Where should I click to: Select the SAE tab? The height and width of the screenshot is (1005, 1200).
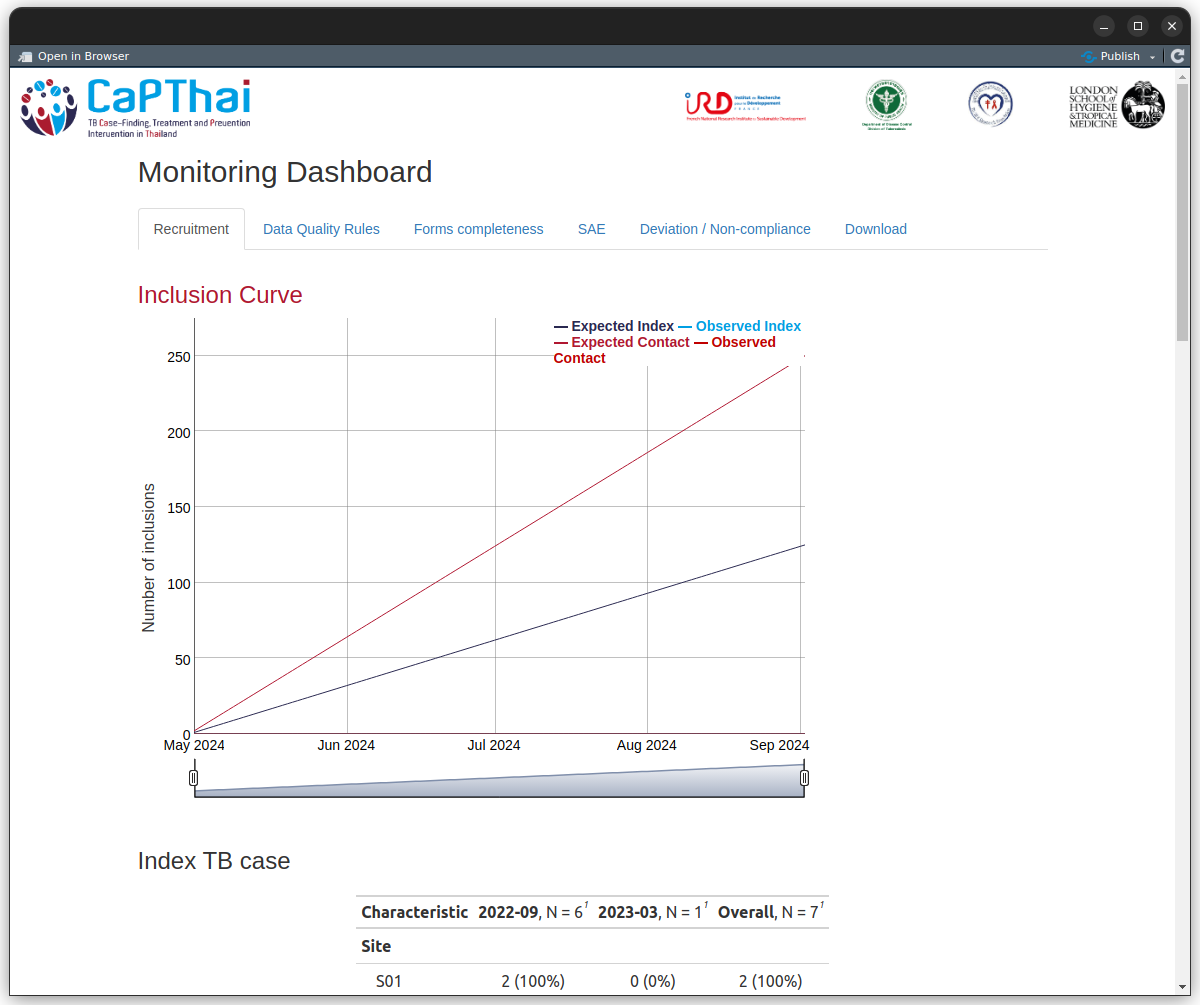(x=591, y=229)
